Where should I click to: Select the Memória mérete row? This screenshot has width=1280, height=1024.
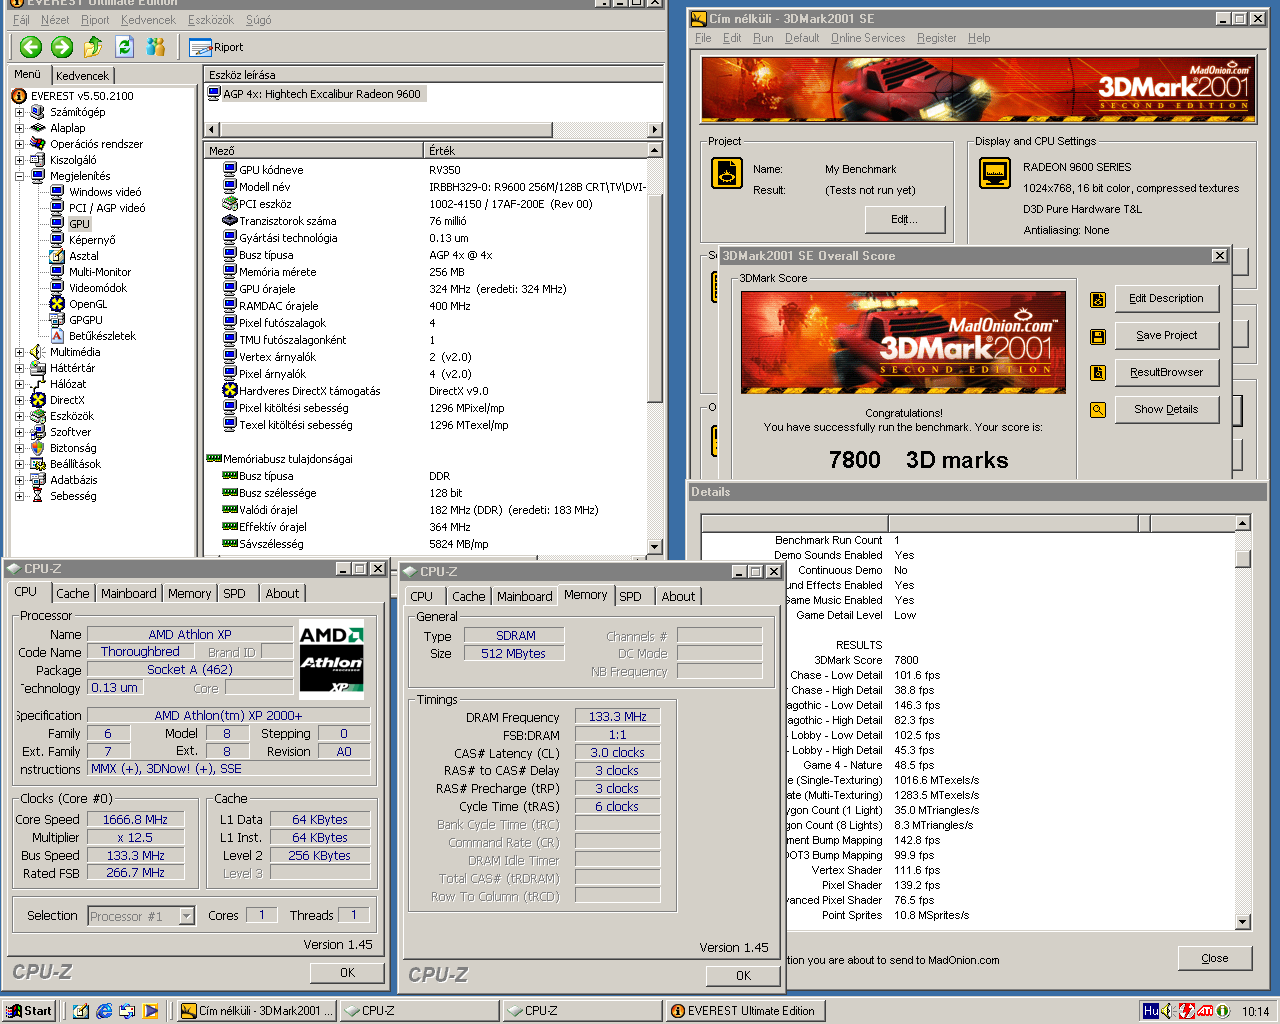pyautogui.click(x=426, y=272)
